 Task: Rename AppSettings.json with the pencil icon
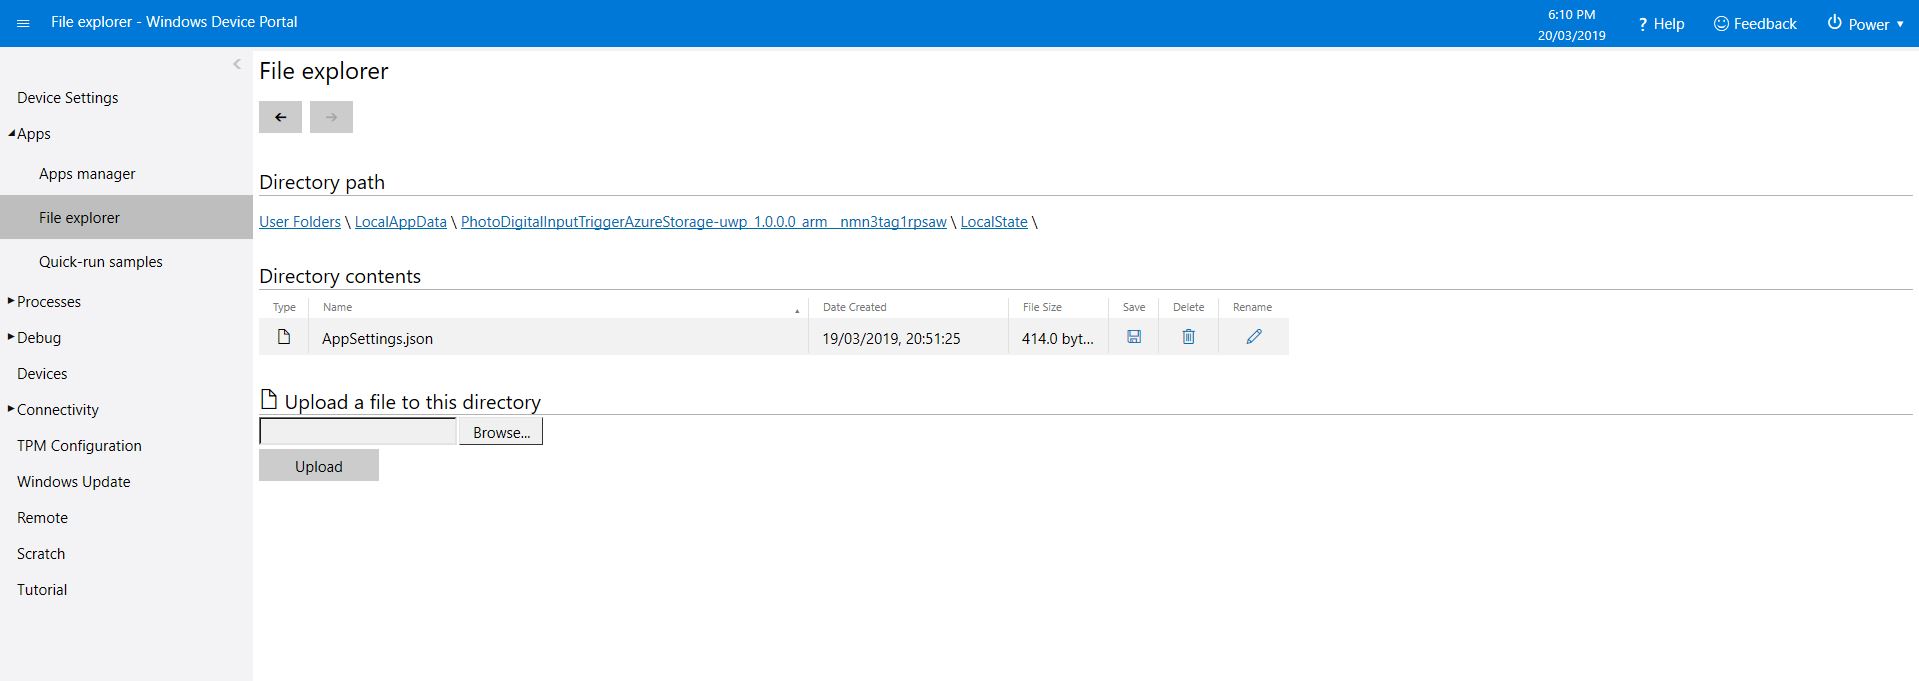(x=1254, y=337)
